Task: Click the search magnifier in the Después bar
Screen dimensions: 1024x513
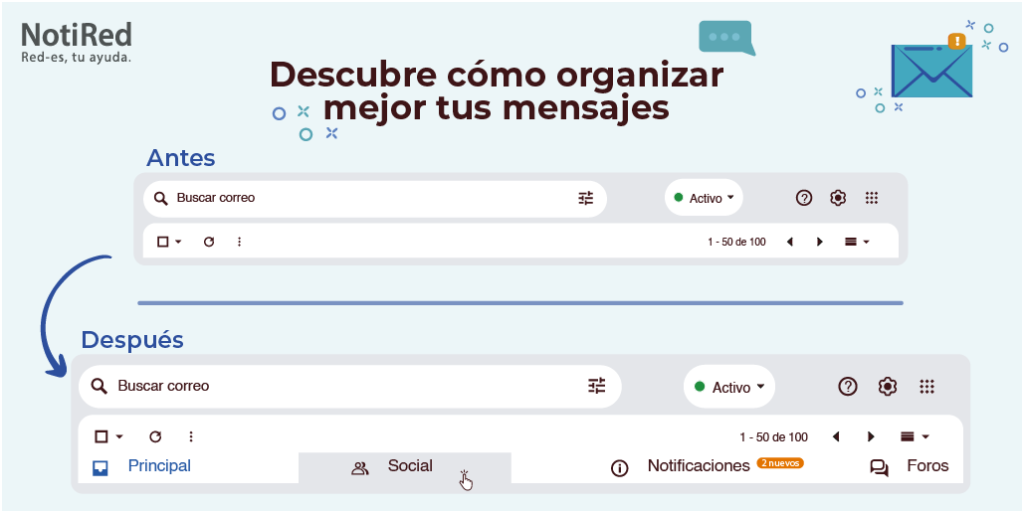Action: point(99,386)
